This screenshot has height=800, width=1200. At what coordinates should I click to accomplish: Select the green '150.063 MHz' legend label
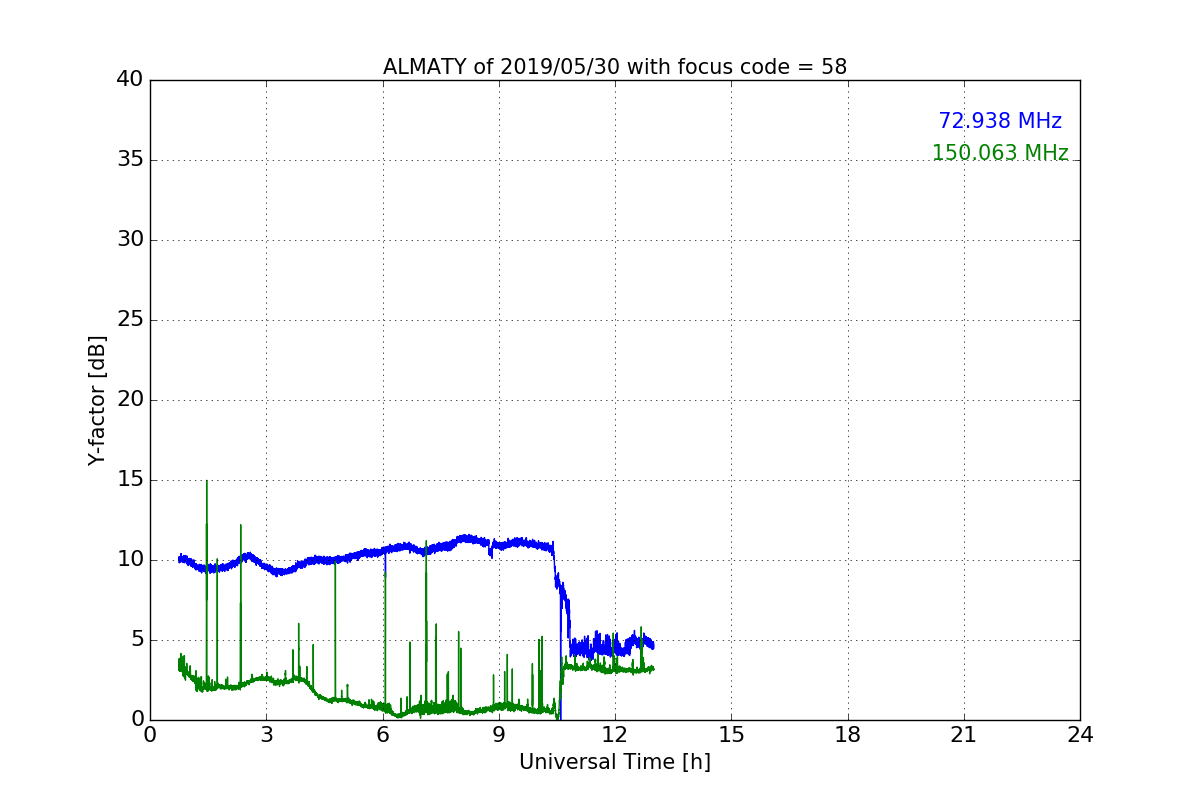pos(1000,153)
